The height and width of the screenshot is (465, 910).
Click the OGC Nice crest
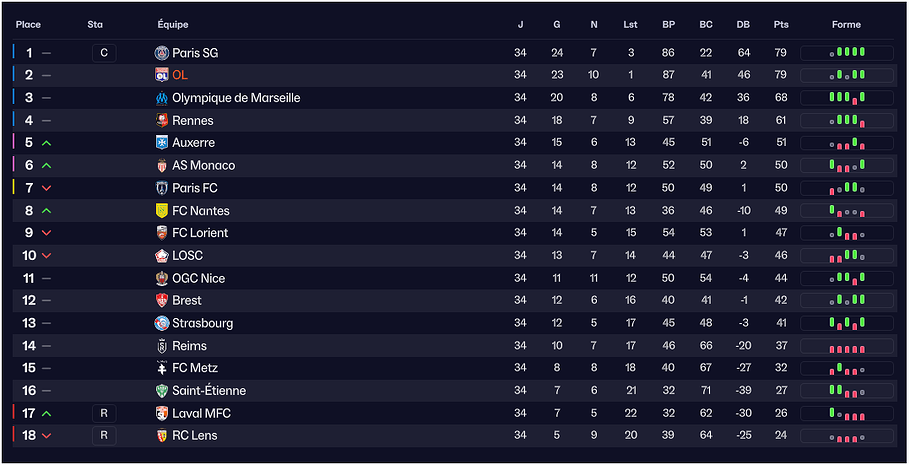(x=162, y=279)
